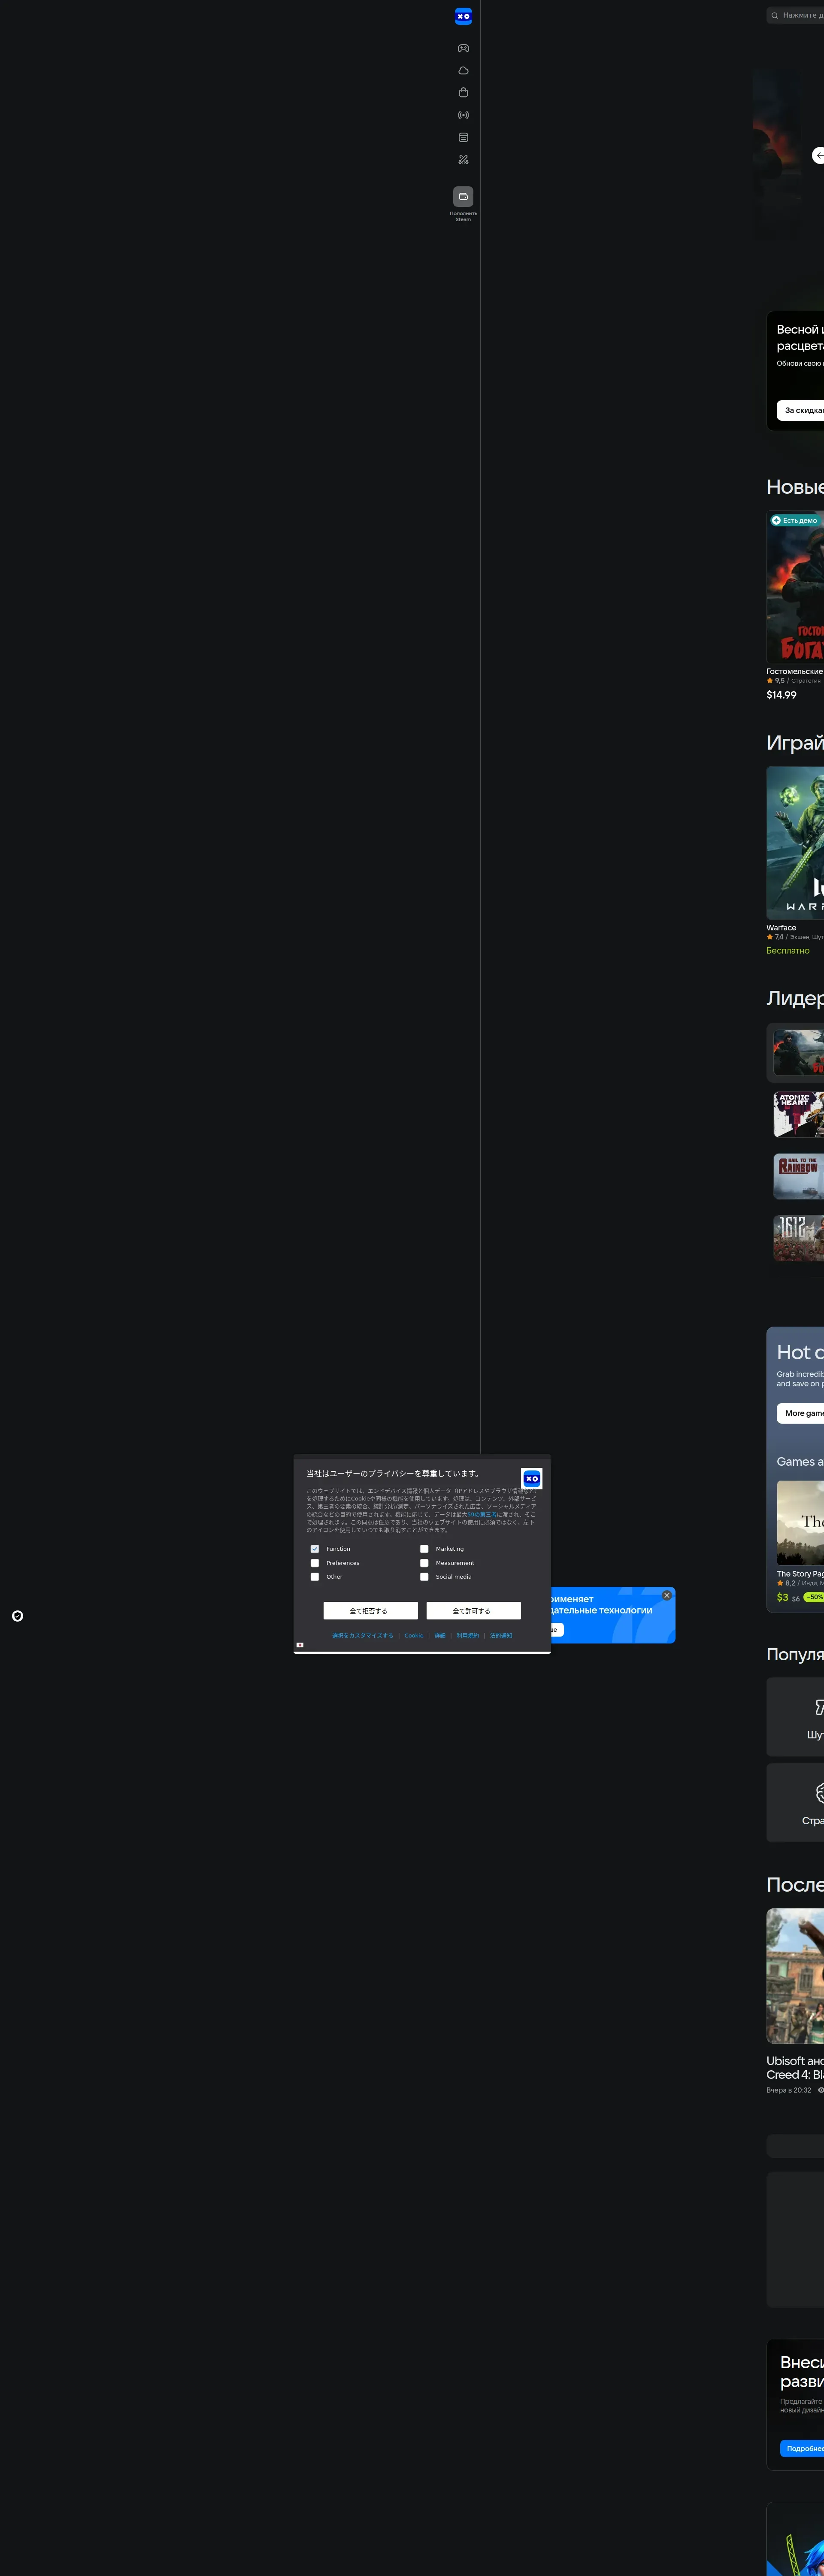Tick the Social media checkbox
The image size is (824, 2576).
(424, 1577)
